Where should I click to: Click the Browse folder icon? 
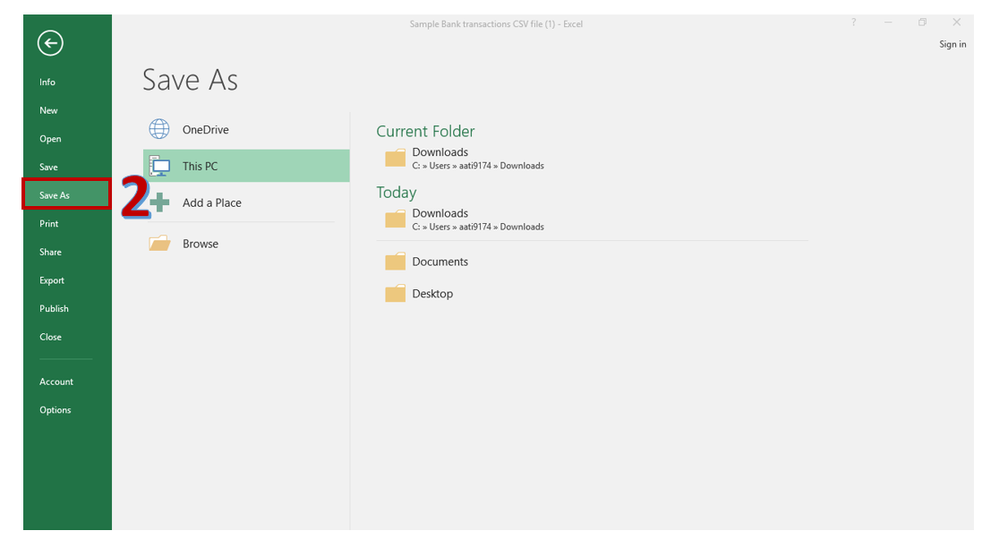pos(159,243)
